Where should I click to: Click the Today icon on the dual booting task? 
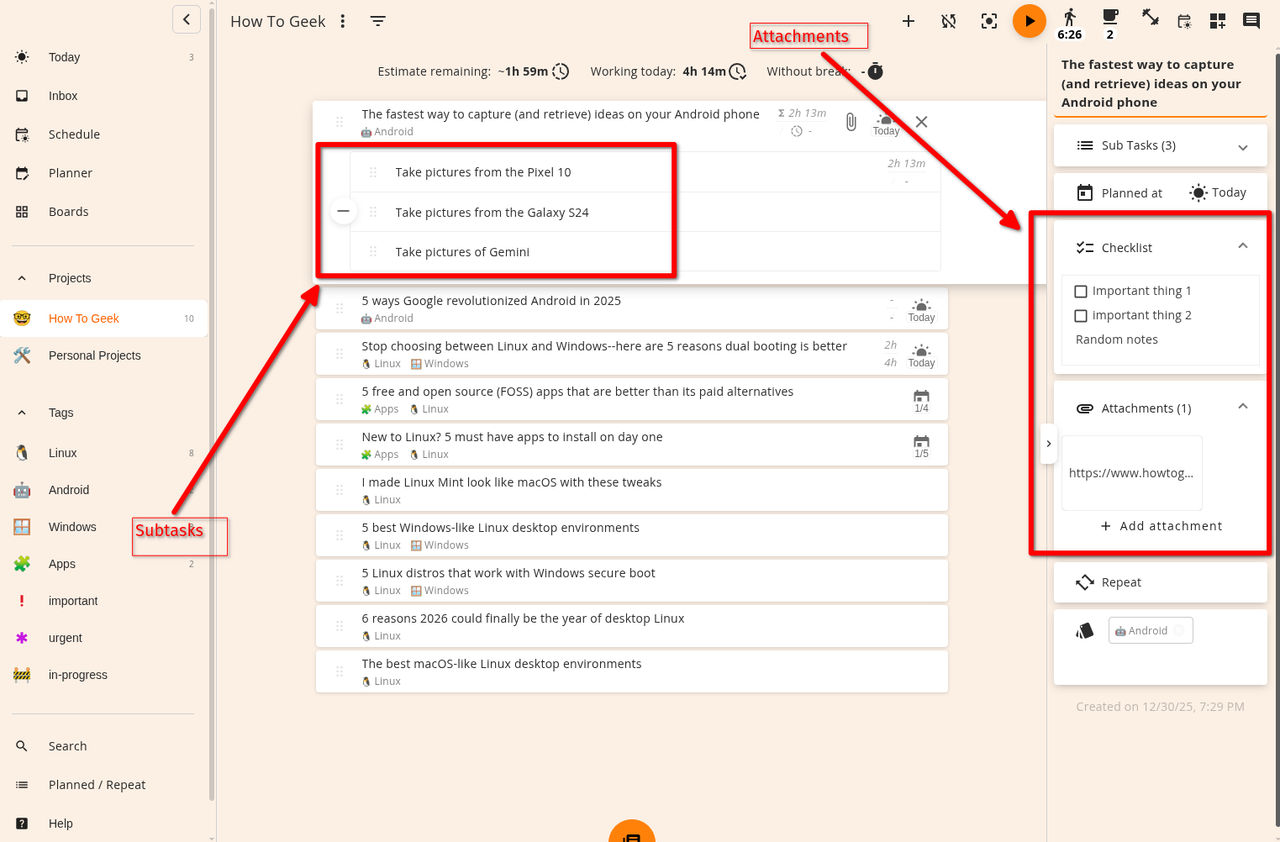coord(921,355)
